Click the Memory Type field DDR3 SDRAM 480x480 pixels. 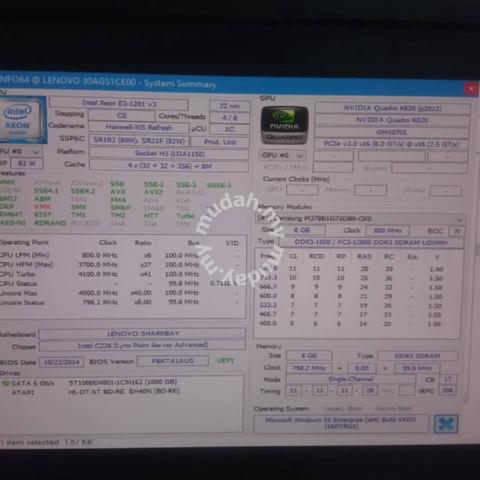pos(417,356)
